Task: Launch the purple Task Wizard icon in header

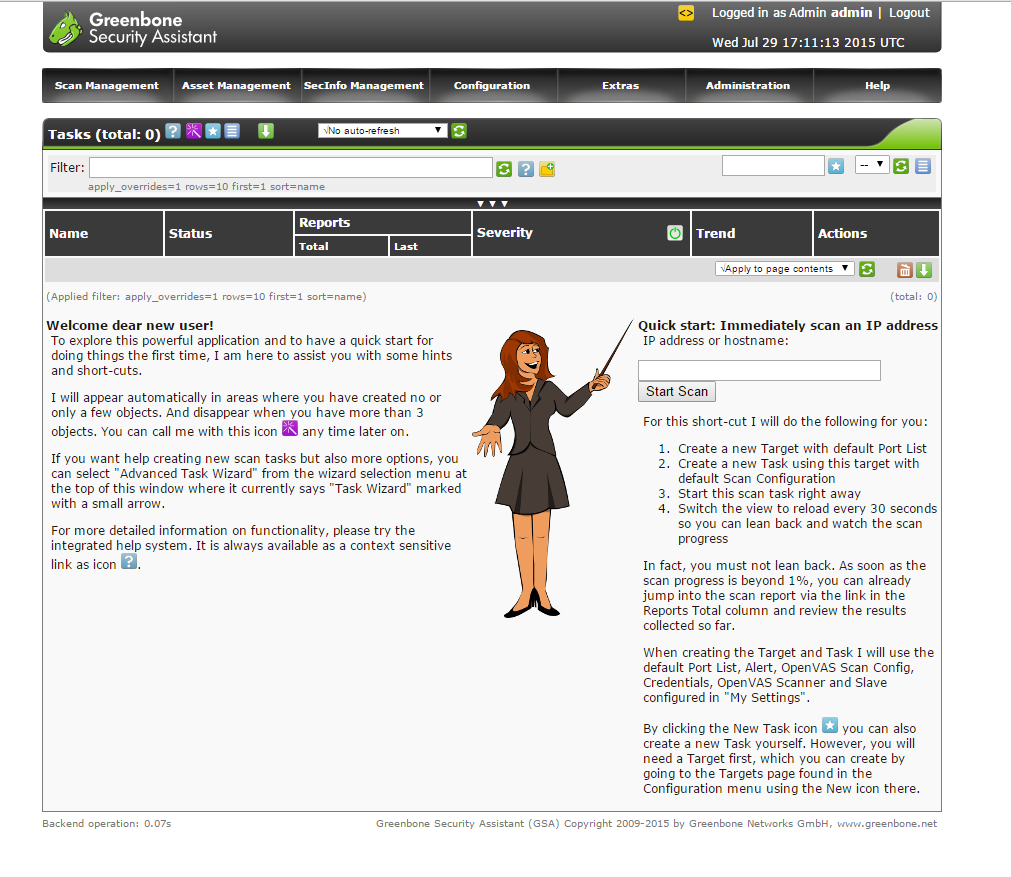Action: point(193,131)
